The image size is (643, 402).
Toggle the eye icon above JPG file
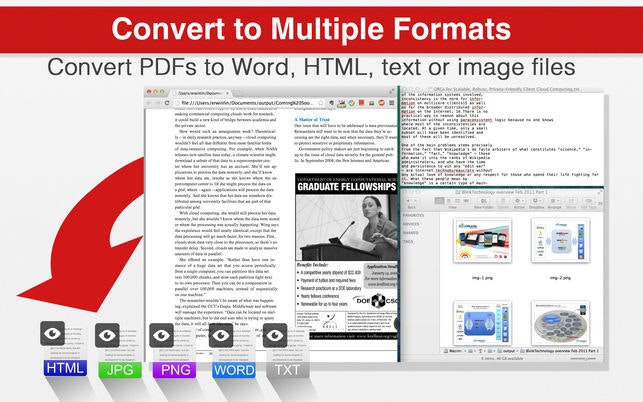tap(107, 335)
